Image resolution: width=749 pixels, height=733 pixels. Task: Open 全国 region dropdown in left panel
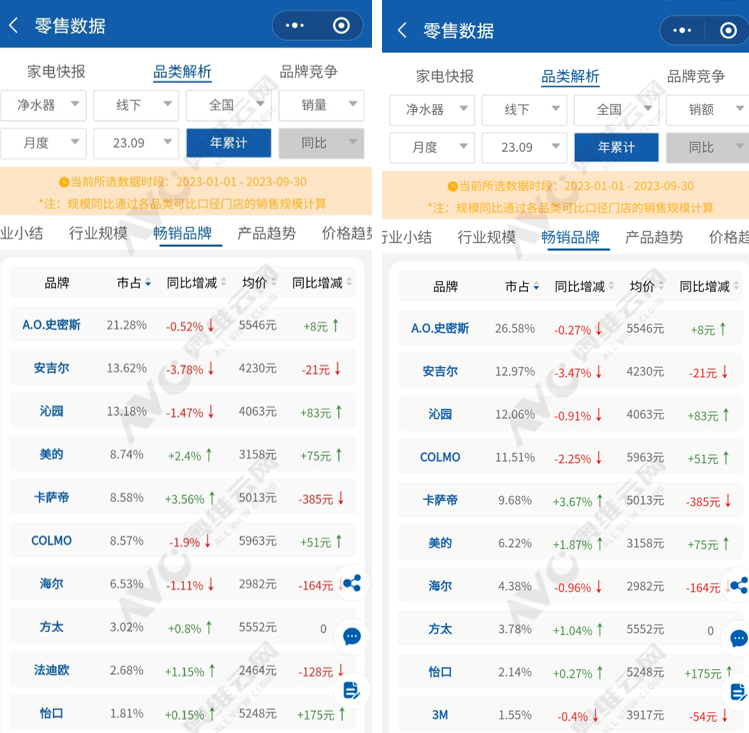point(229,105)
